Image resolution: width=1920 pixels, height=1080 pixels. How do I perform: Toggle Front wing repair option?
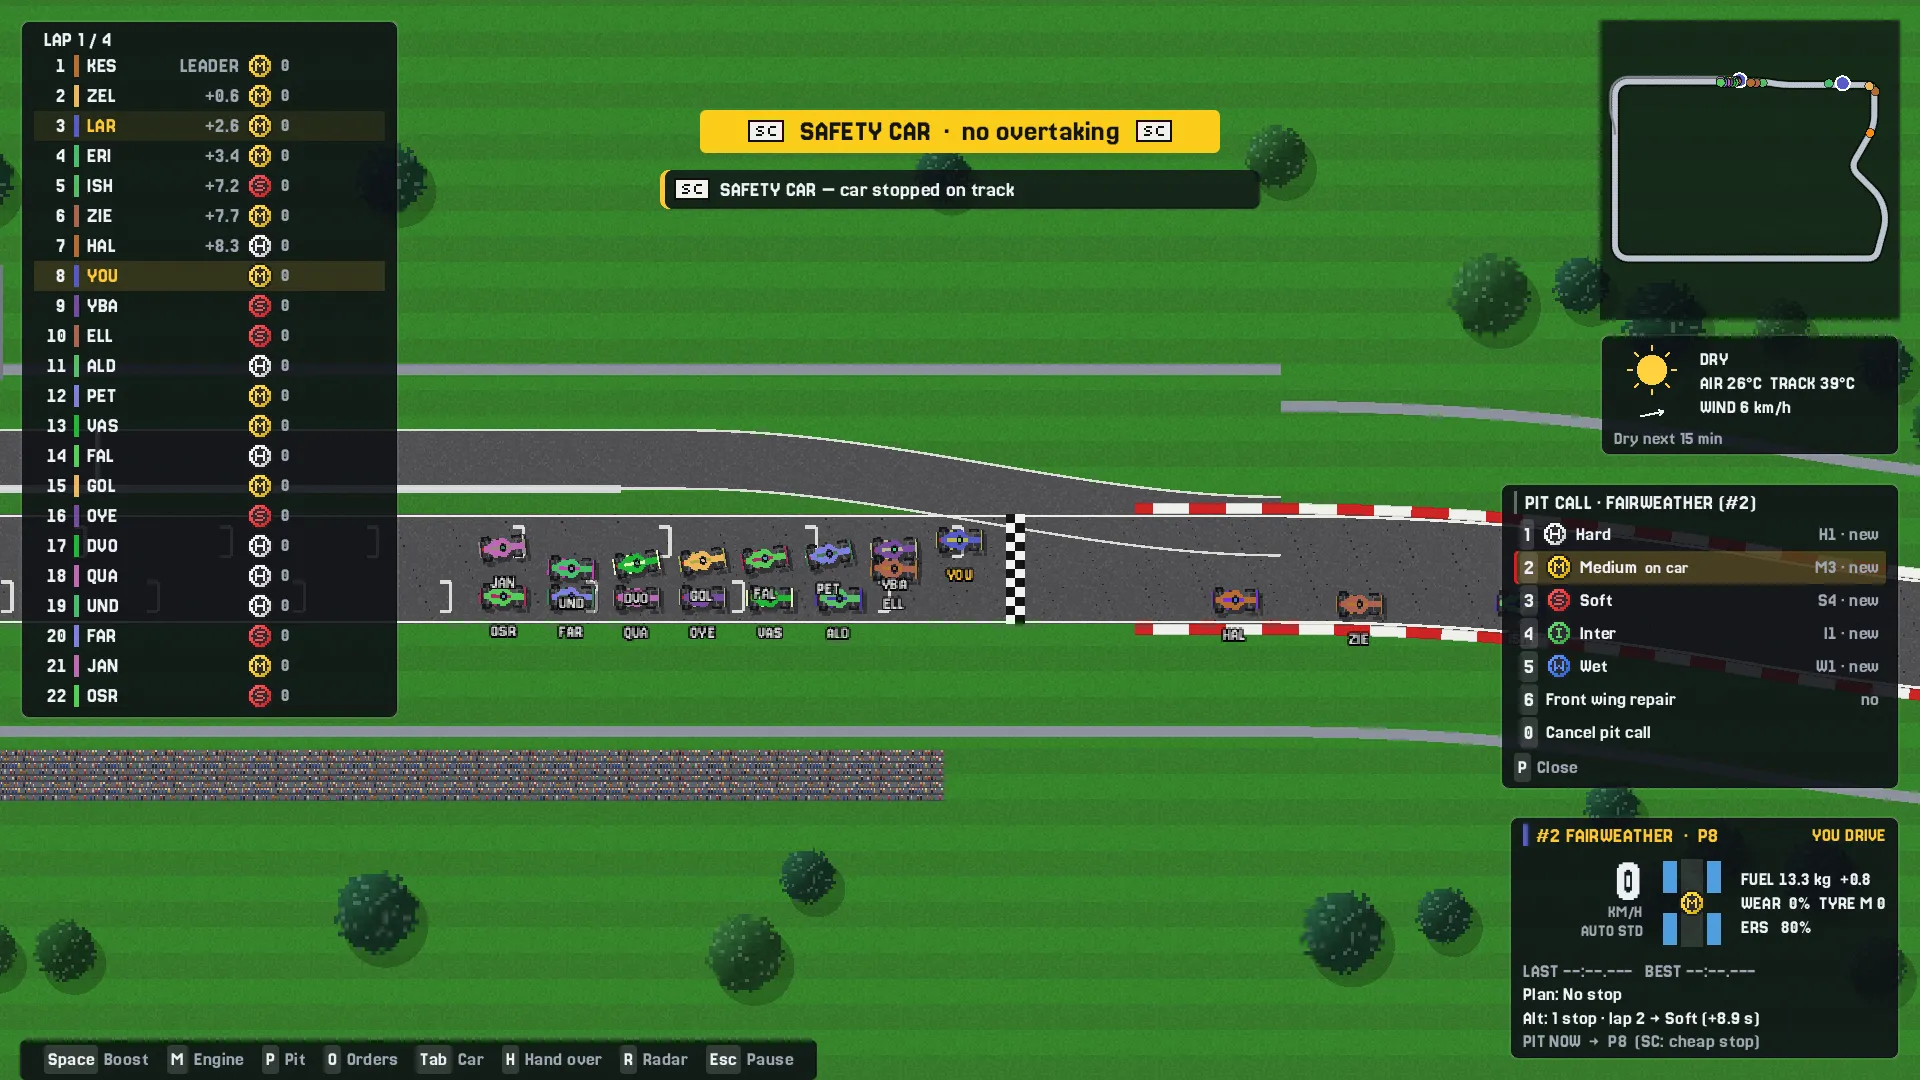tap(1700, 699)
